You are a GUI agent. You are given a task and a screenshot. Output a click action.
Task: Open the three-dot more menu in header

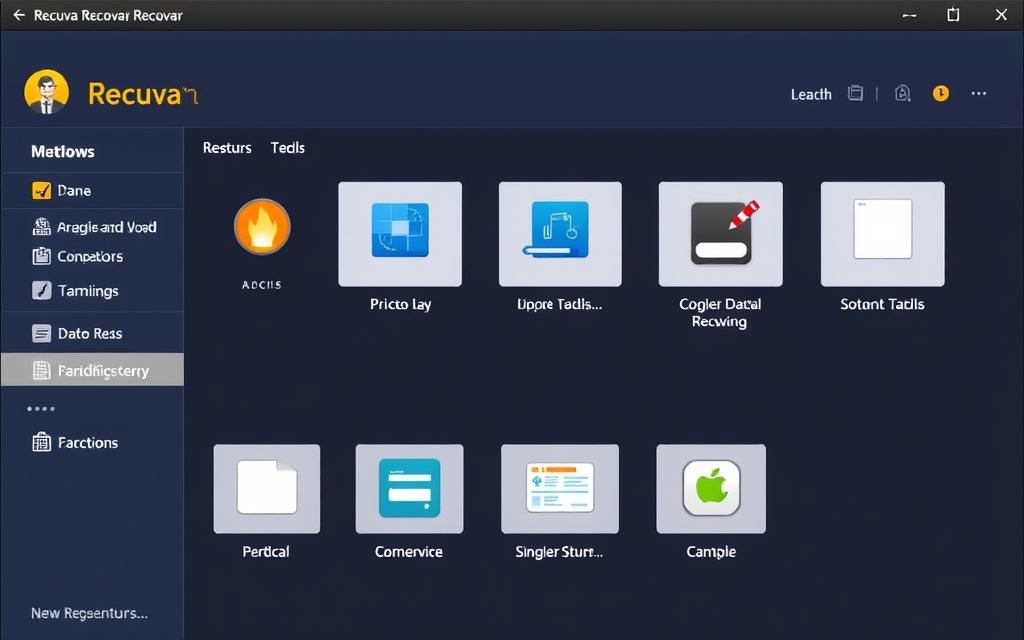978,93
